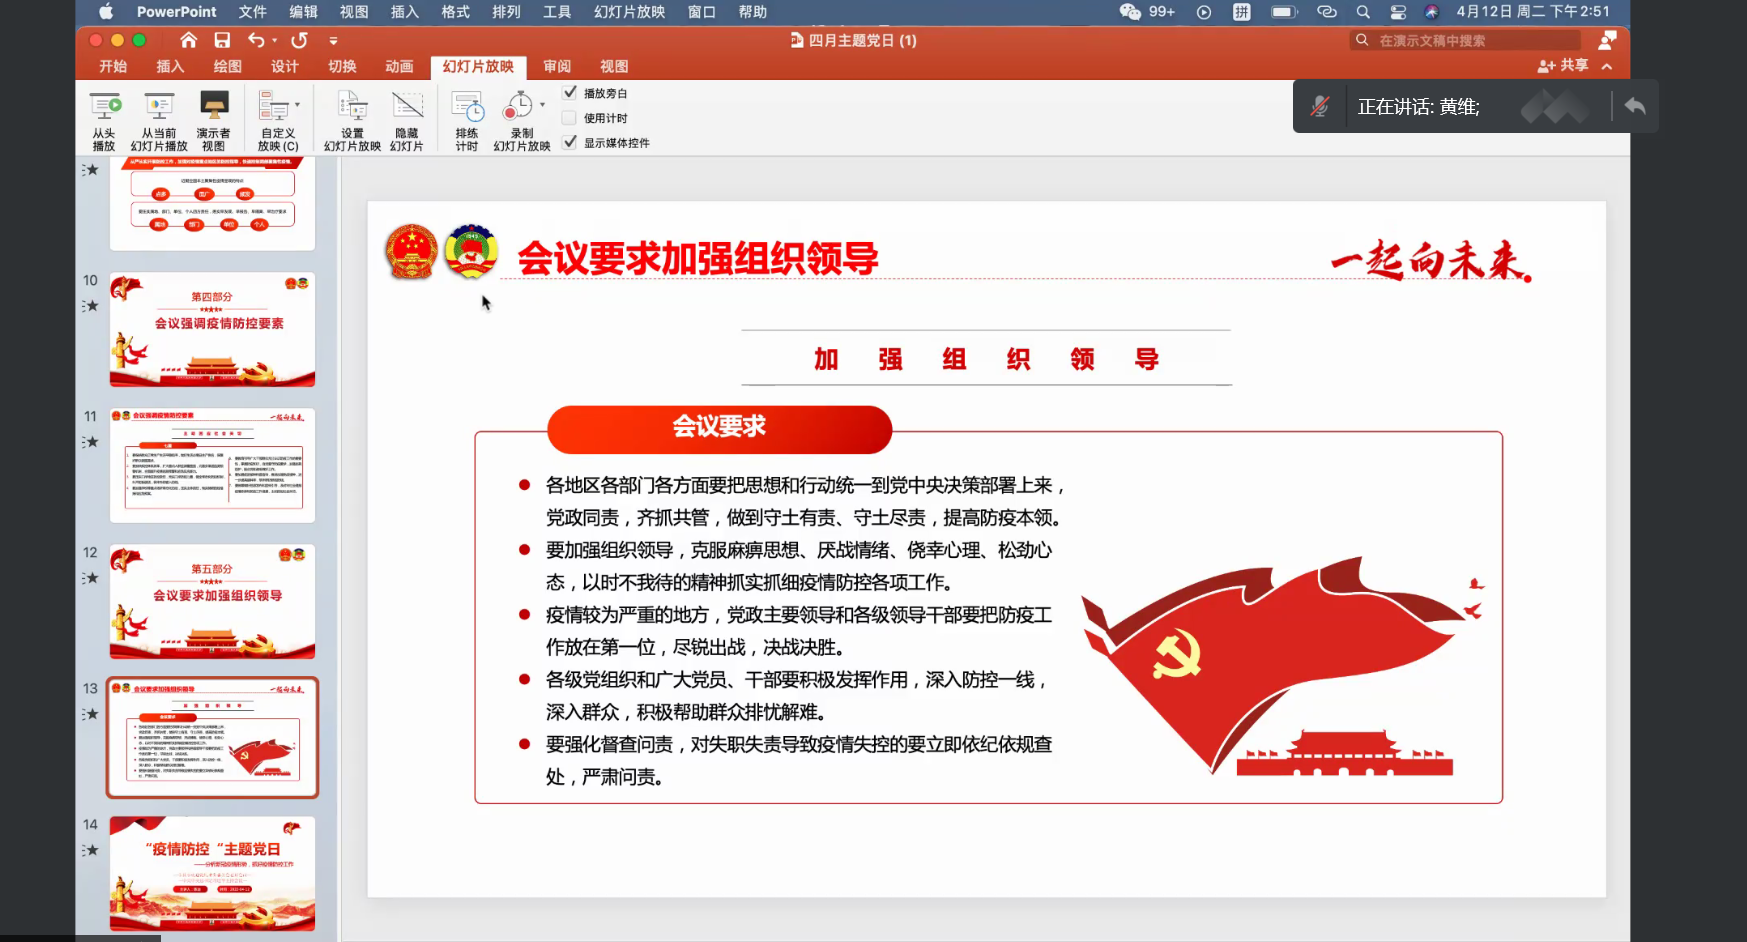The width and height of the screenshot is (1747, 942).
Task: Click Set Up Slide Show (设置幻灯片放映) icon
Action: (x=352, y=108)
